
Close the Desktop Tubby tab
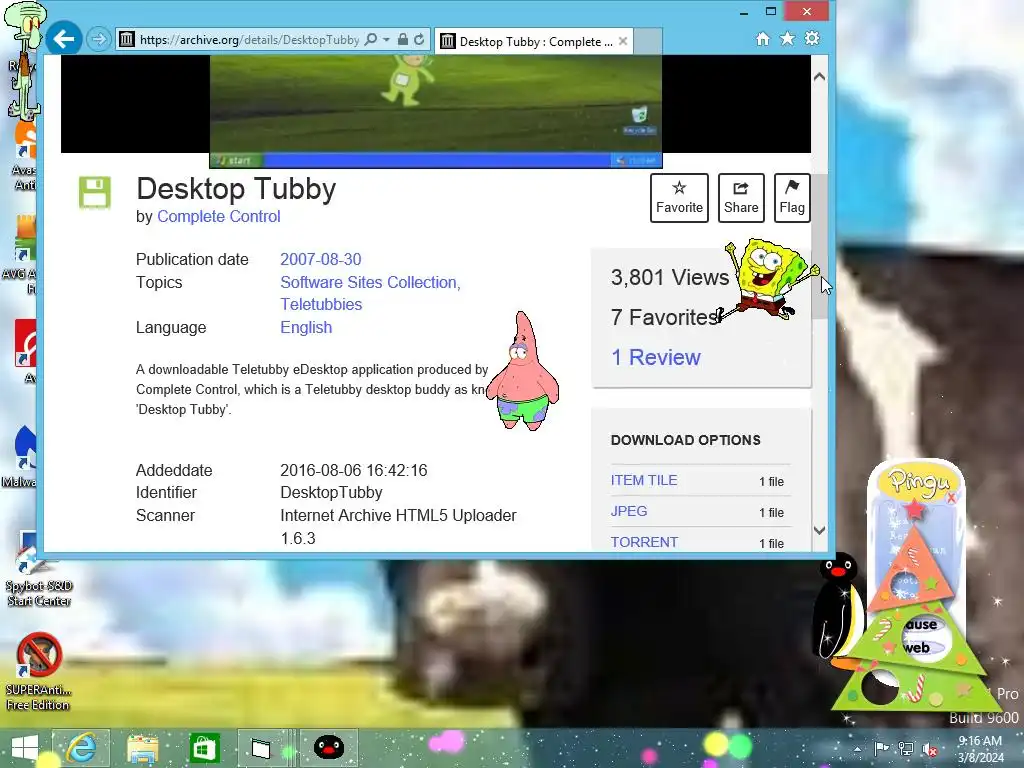click(623, 41)
